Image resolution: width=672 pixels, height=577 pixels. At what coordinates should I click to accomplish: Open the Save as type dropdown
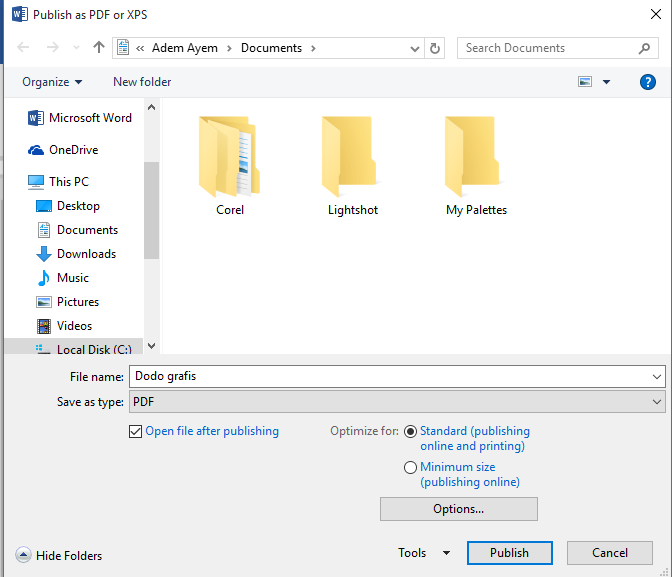coord(397,402)
